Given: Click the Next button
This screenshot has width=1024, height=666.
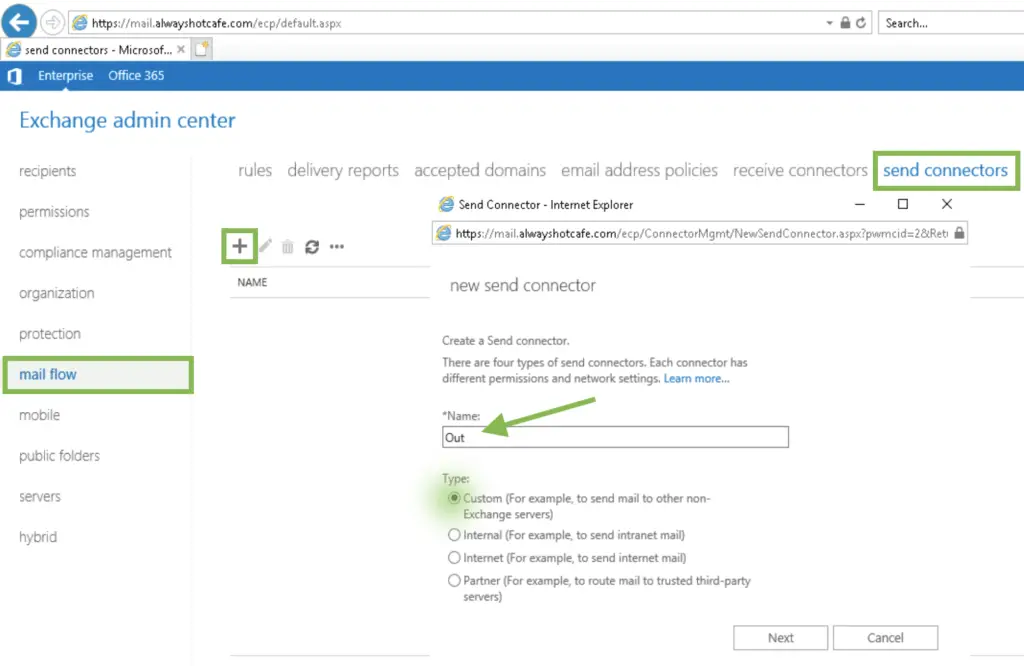Looking at the screenshot, I should click(x=780, y=638).
